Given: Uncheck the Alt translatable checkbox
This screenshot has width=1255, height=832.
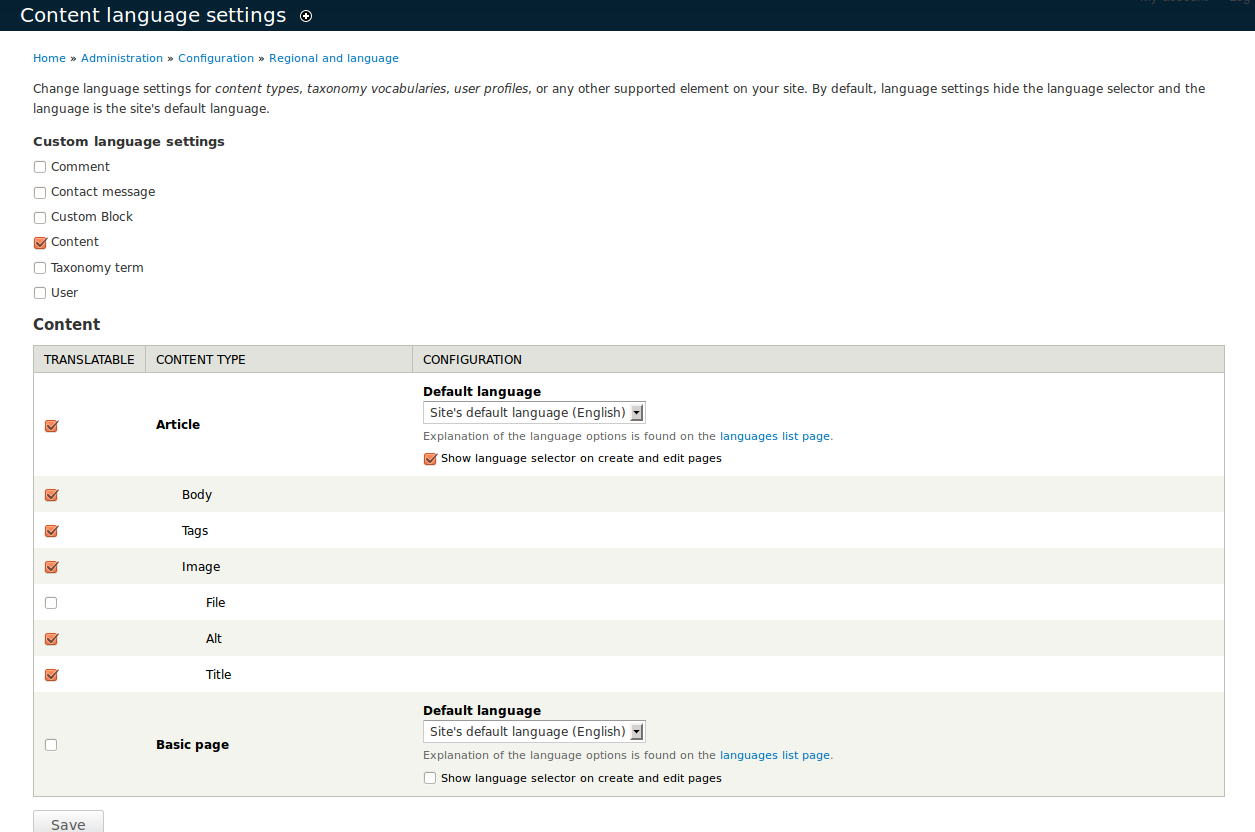Looking at the screenshot, I should 51,638.
